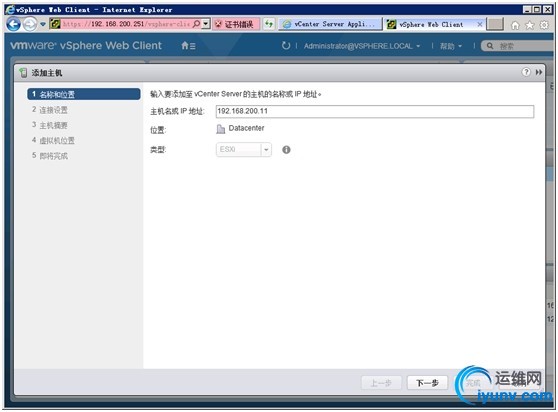Viewport: 558px width, 412px height.
Task: Open the ESXi type dropdown
Action: [244, 149]
